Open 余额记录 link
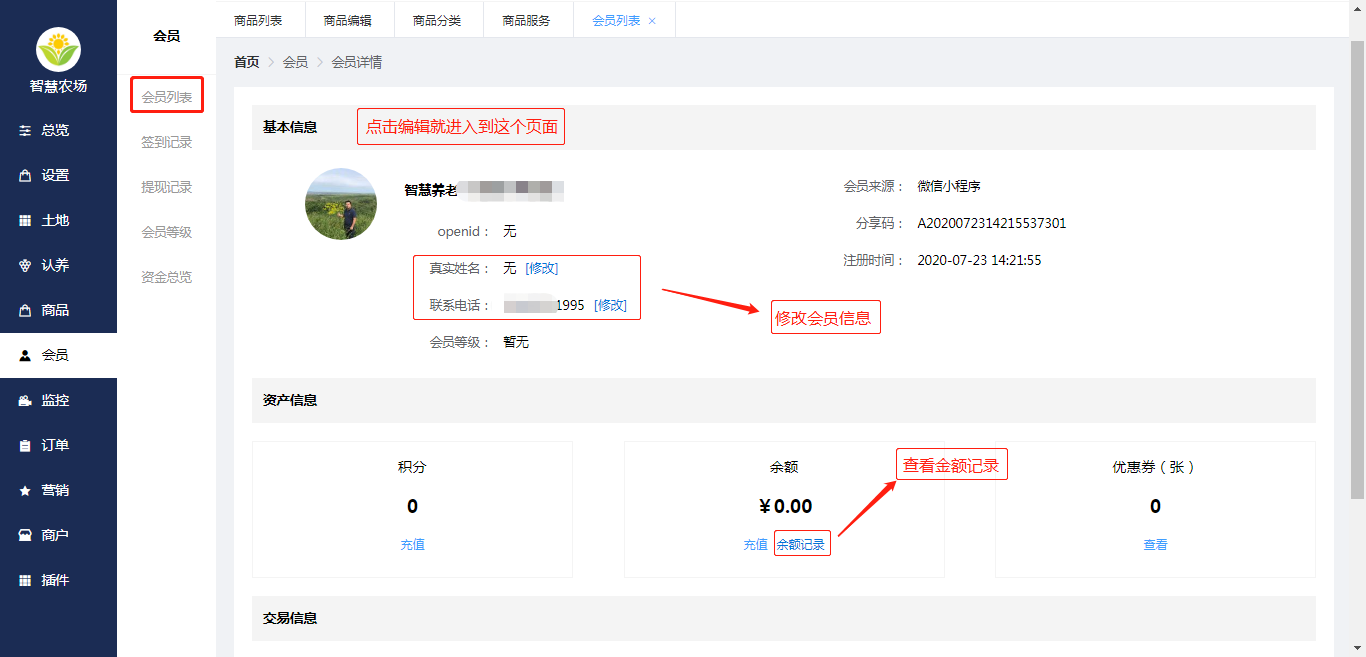The height and width of the screenshot is (657, 1366). click(801, 545)
